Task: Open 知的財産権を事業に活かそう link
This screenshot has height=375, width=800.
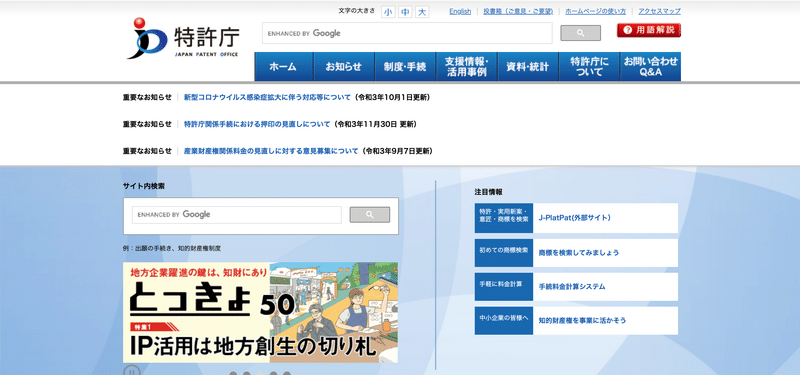Action: pyautogui.click(x=582, y=320)
